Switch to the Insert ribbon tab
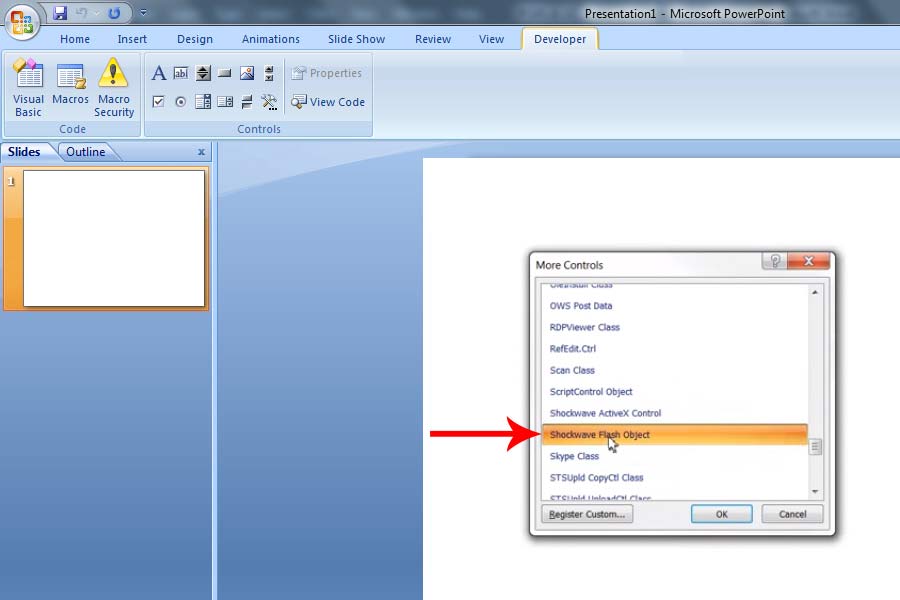Viewport: 900px width, 600px height. [x=132, y=39]
